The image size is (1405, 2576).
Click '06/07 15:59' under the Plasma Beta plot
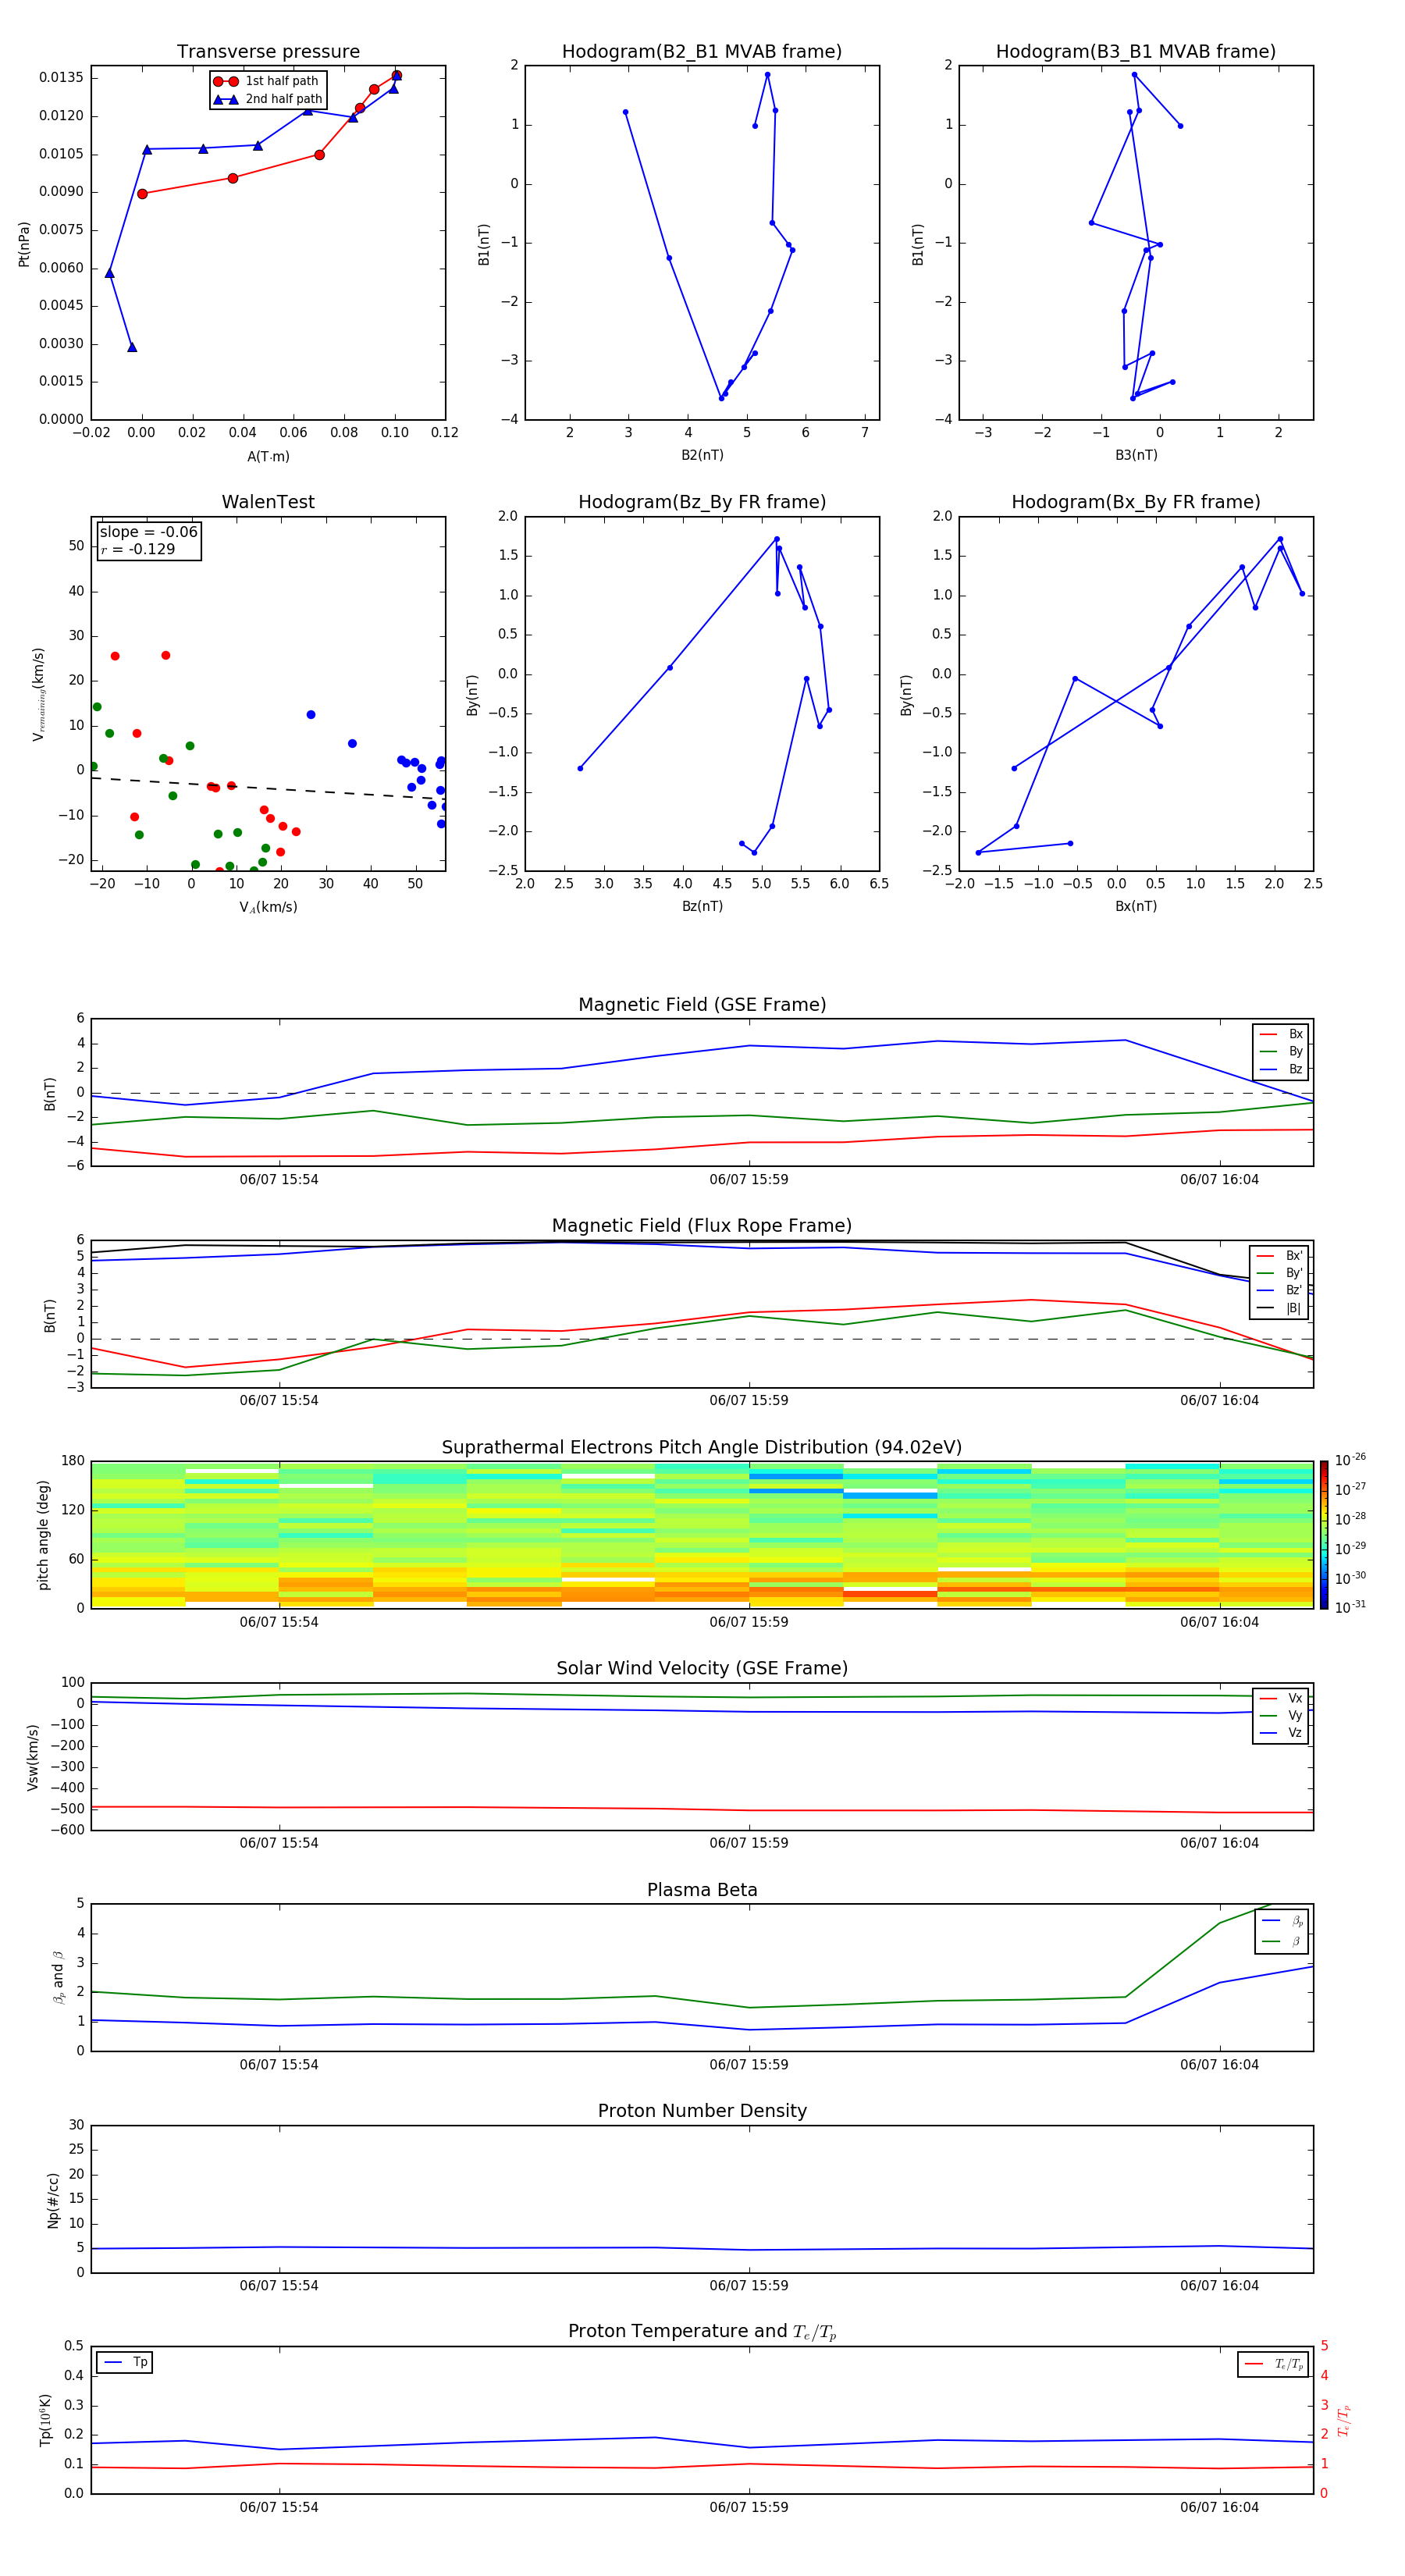(x=749, y=2064)
